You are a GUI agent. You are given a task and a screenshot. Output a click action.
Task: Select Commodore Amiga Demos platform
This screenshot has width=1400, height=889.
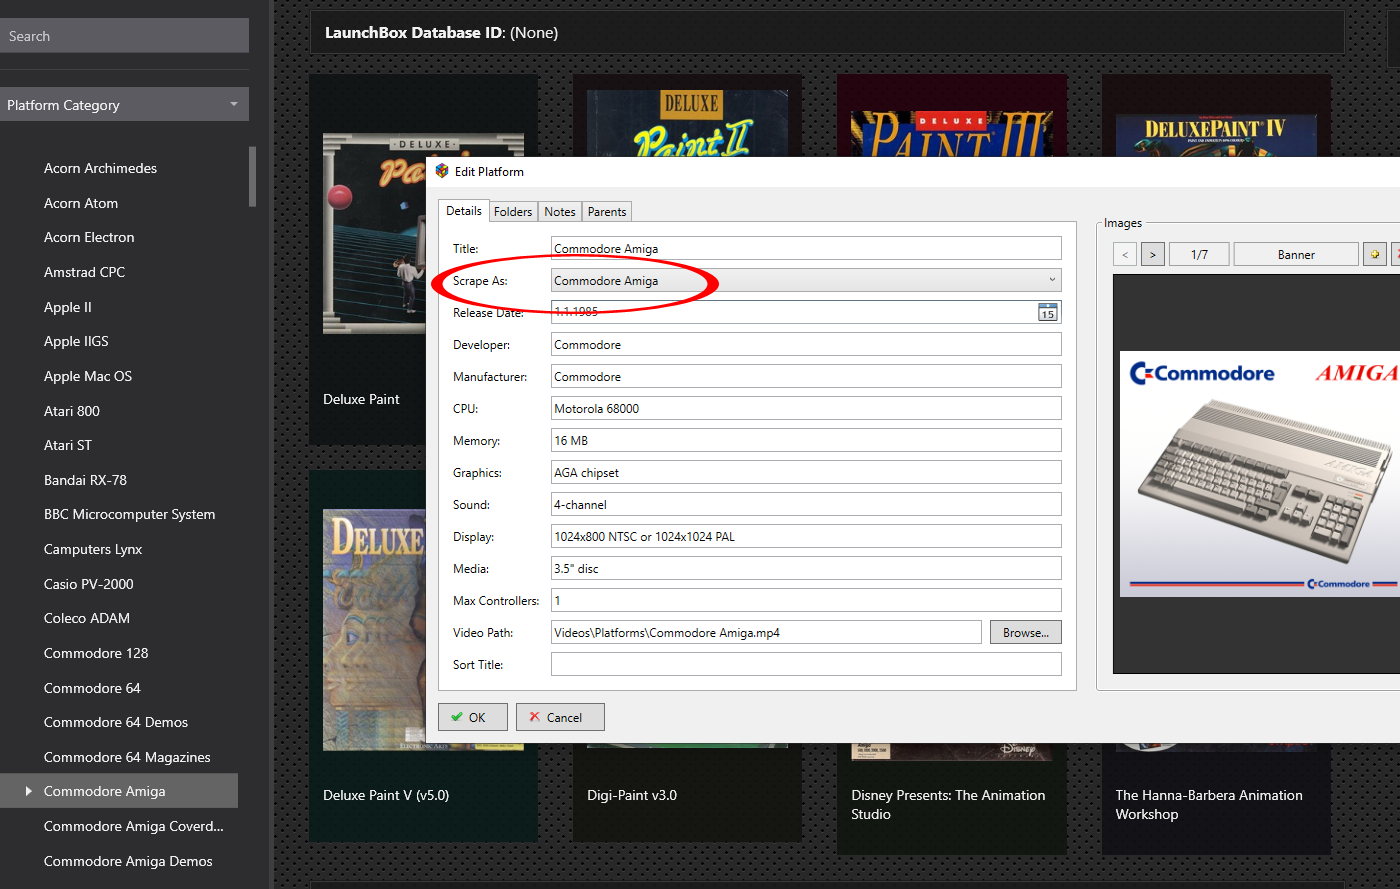click(x=128, y=861)
